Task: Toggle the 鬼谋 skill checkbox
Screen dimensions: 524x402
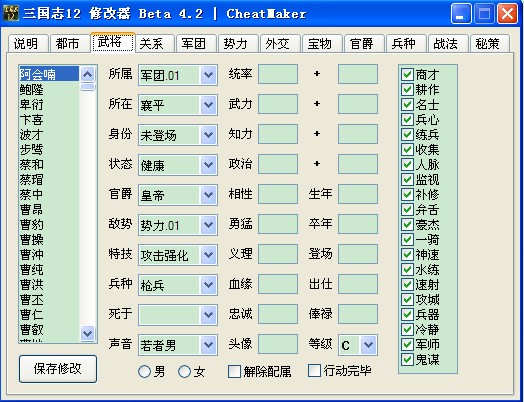Action: coord(407,360)
